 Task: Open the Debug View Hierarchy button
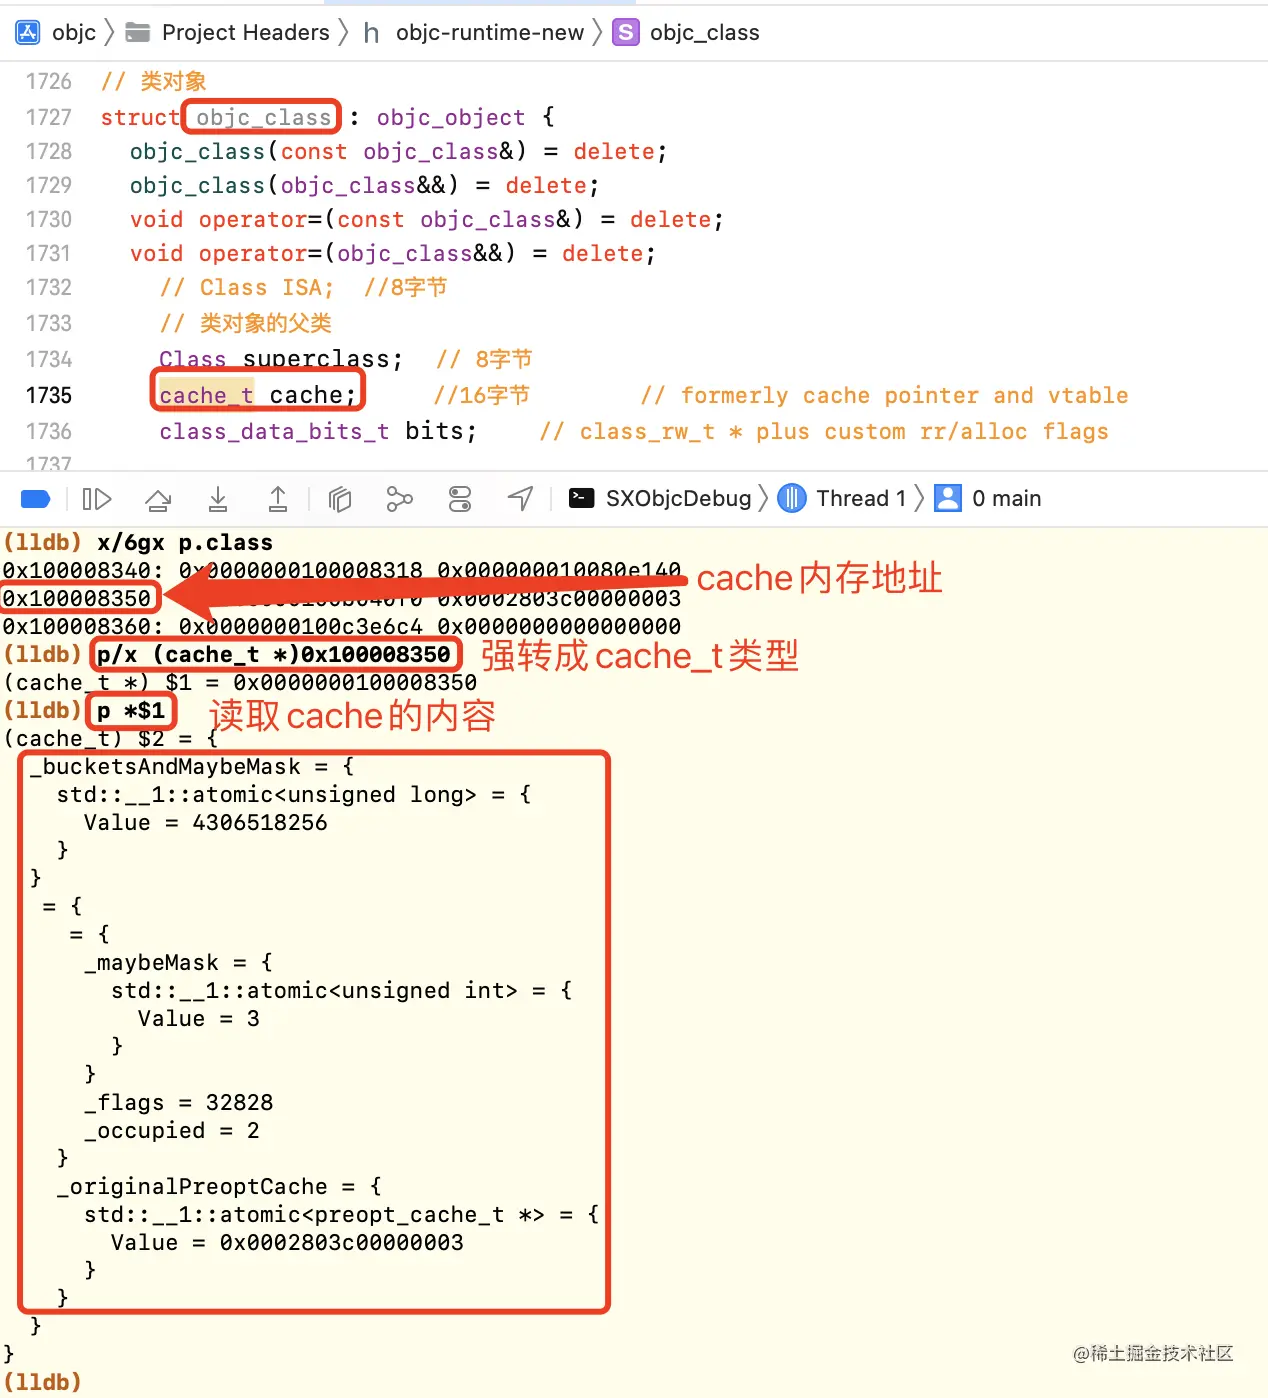tap(340, 498)
